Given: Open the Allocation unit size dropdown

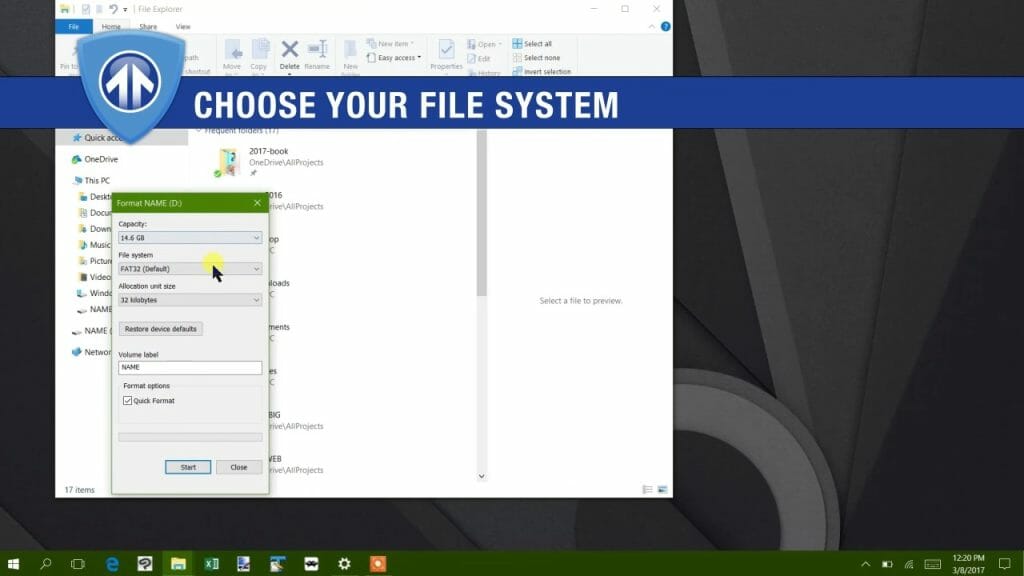Looking at the screenshot, I should click(x=190, y=300).
